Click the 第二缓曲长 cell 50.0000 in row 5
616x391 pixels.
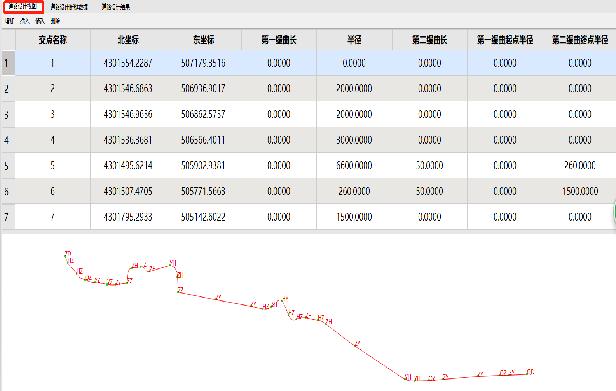coord(429,165)
